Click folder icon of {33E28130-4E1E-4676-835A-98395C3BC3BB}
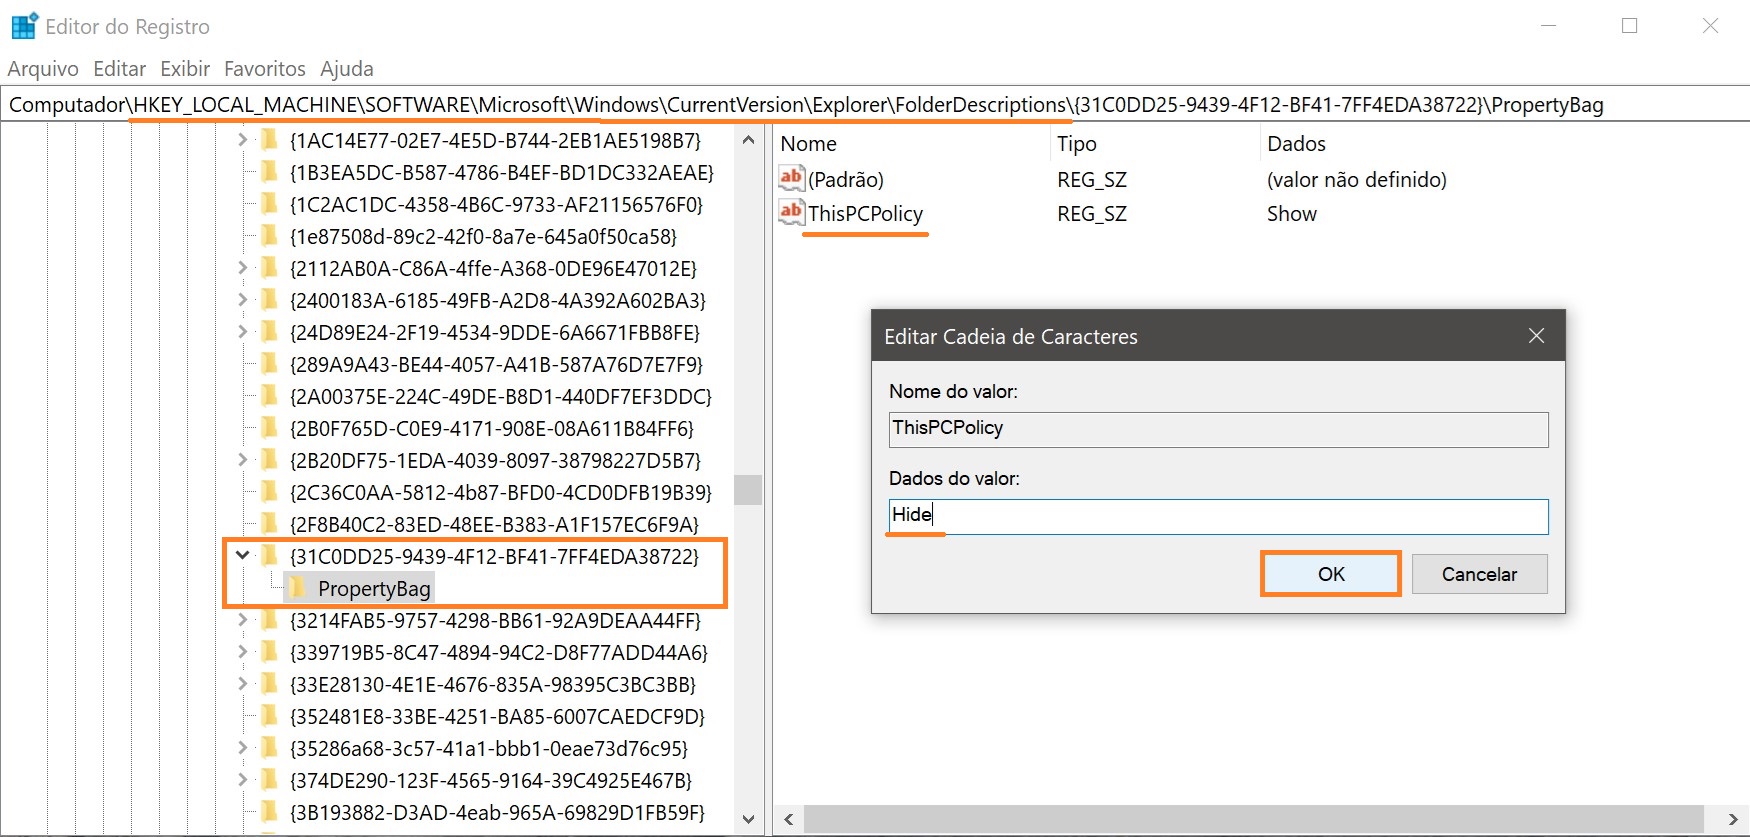Image resolution: width=1750 pixels, height=837 pixels. (x=270, y=684)
